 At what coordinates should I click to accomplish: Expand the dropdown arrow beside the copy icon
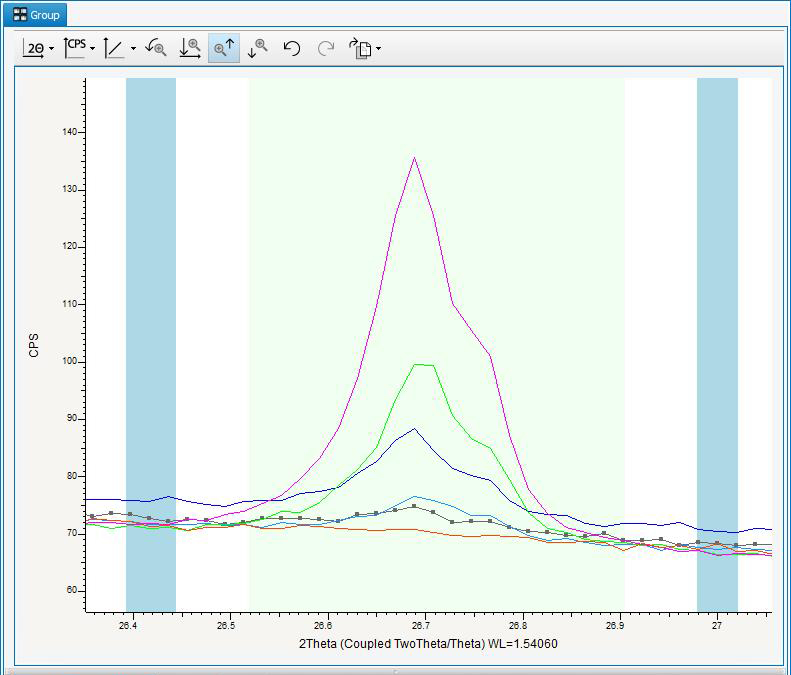click(x=378, y=49)
